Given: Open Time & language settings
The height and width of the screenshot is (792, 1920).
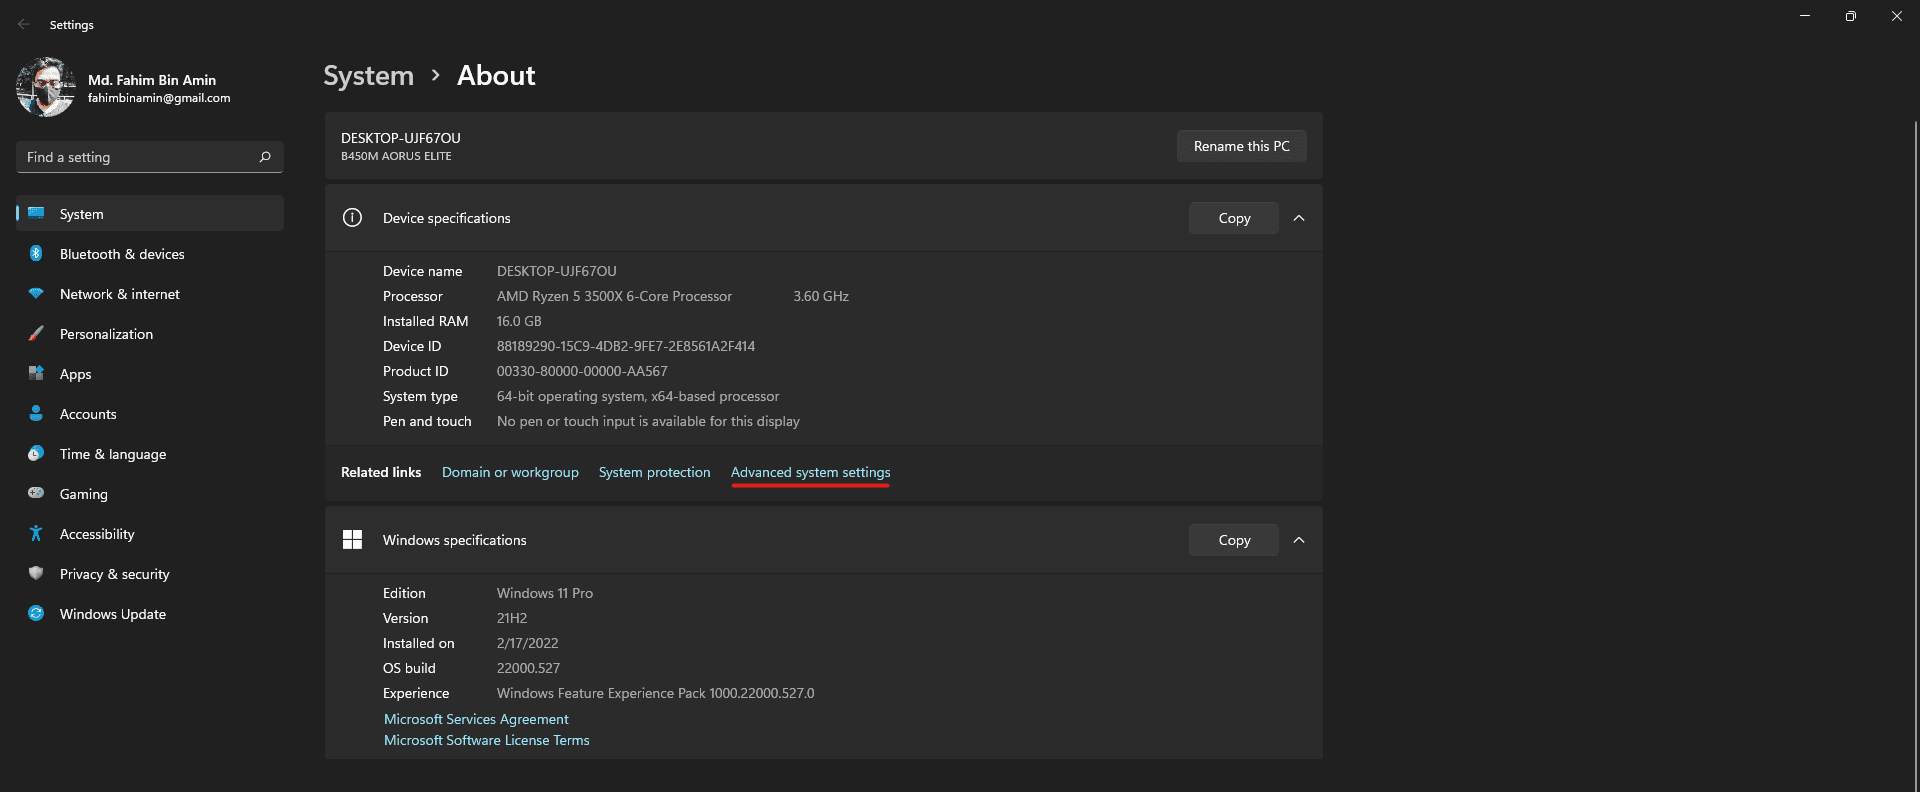Looking at the screenshot, I should click(150, 454).
